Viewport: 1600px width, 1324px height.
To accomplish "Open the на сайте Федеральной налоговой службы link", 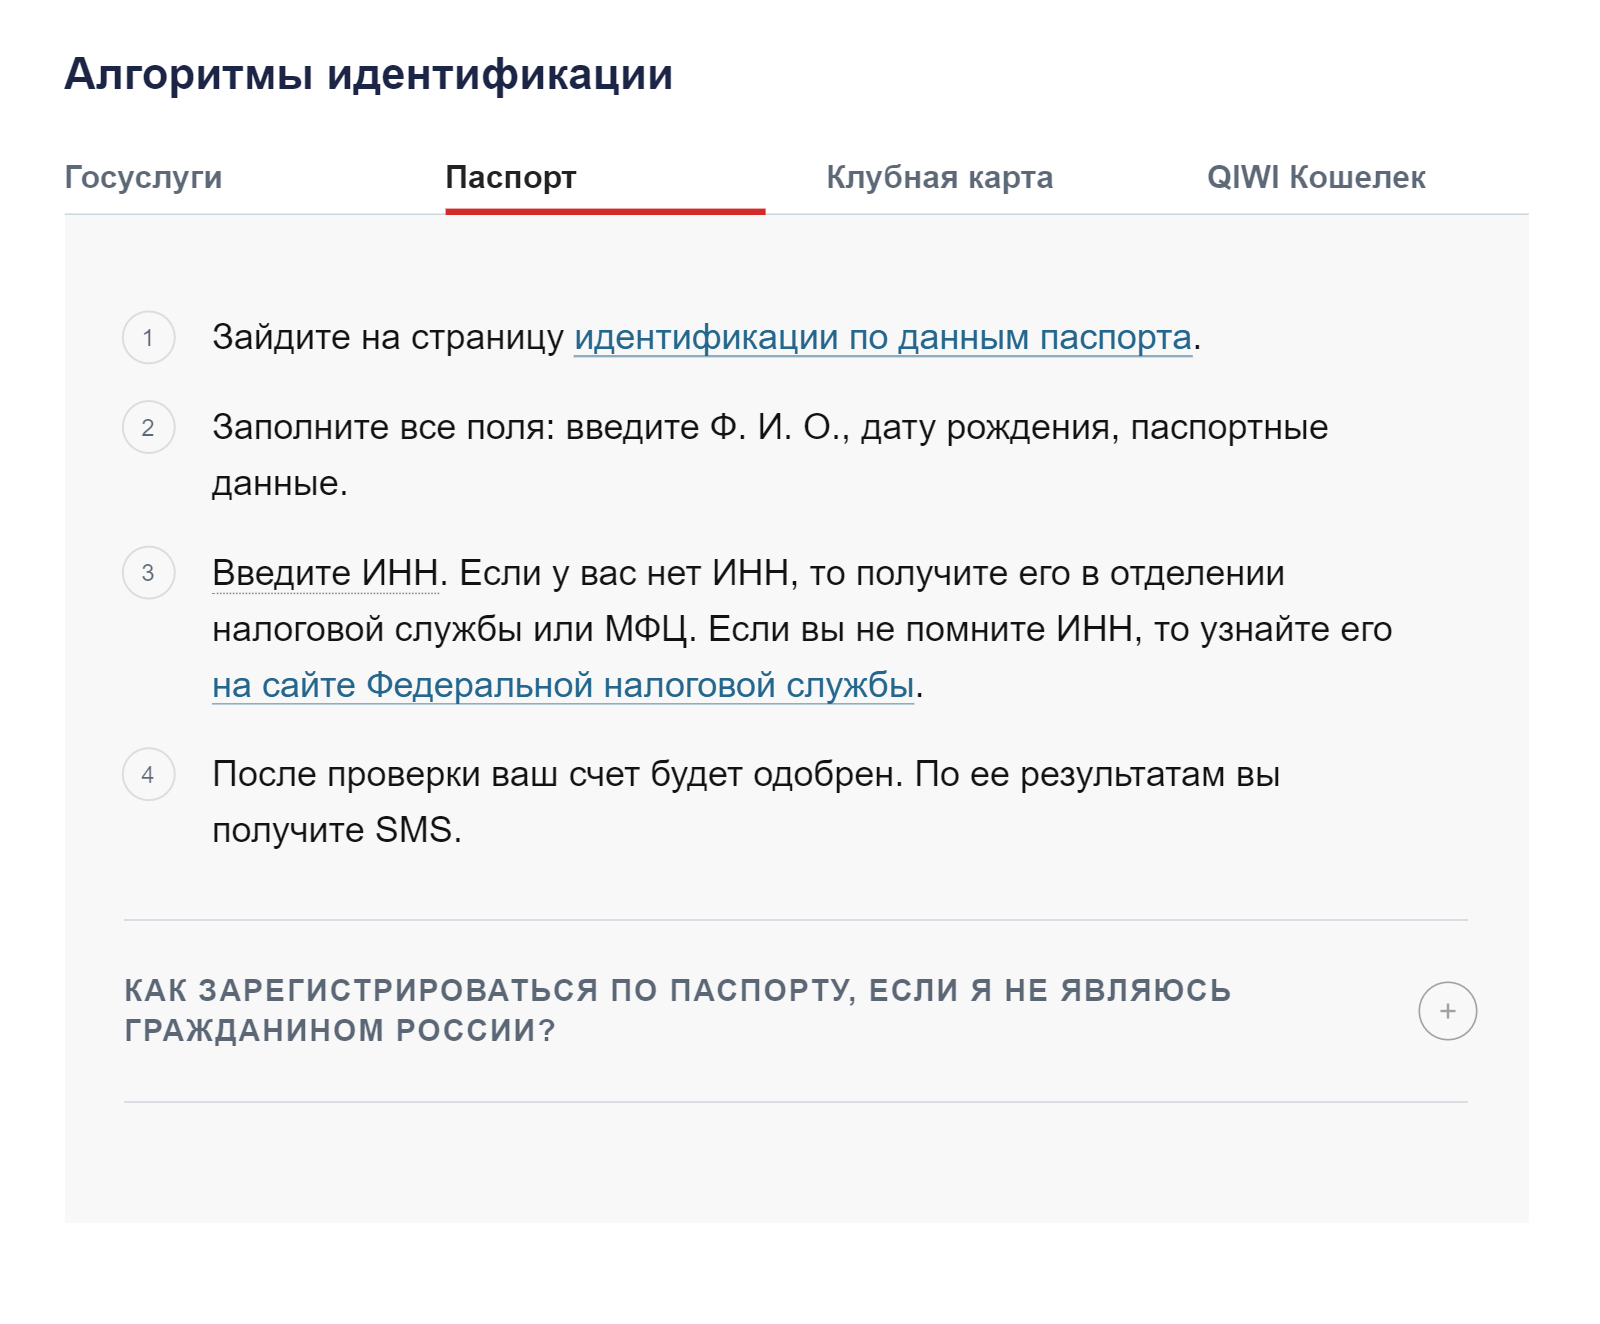I will 563,686.
